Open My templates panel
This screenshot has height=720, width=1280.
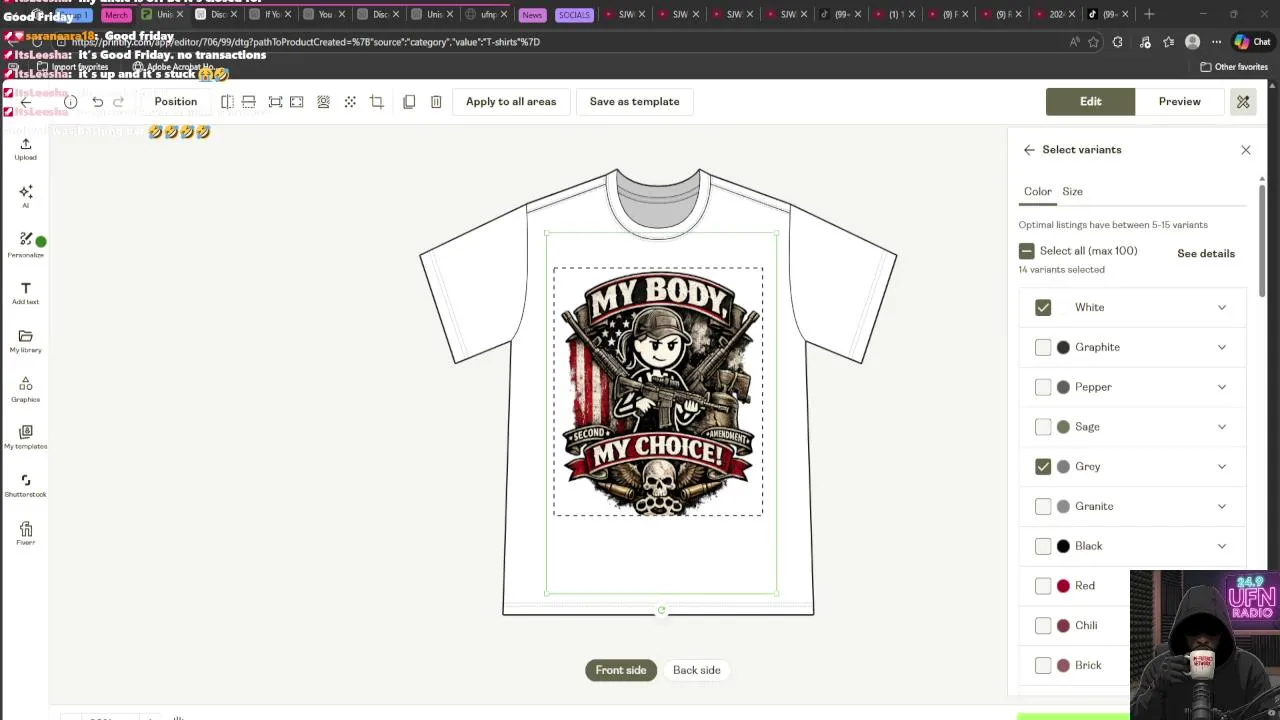click(x=25, y=438)
